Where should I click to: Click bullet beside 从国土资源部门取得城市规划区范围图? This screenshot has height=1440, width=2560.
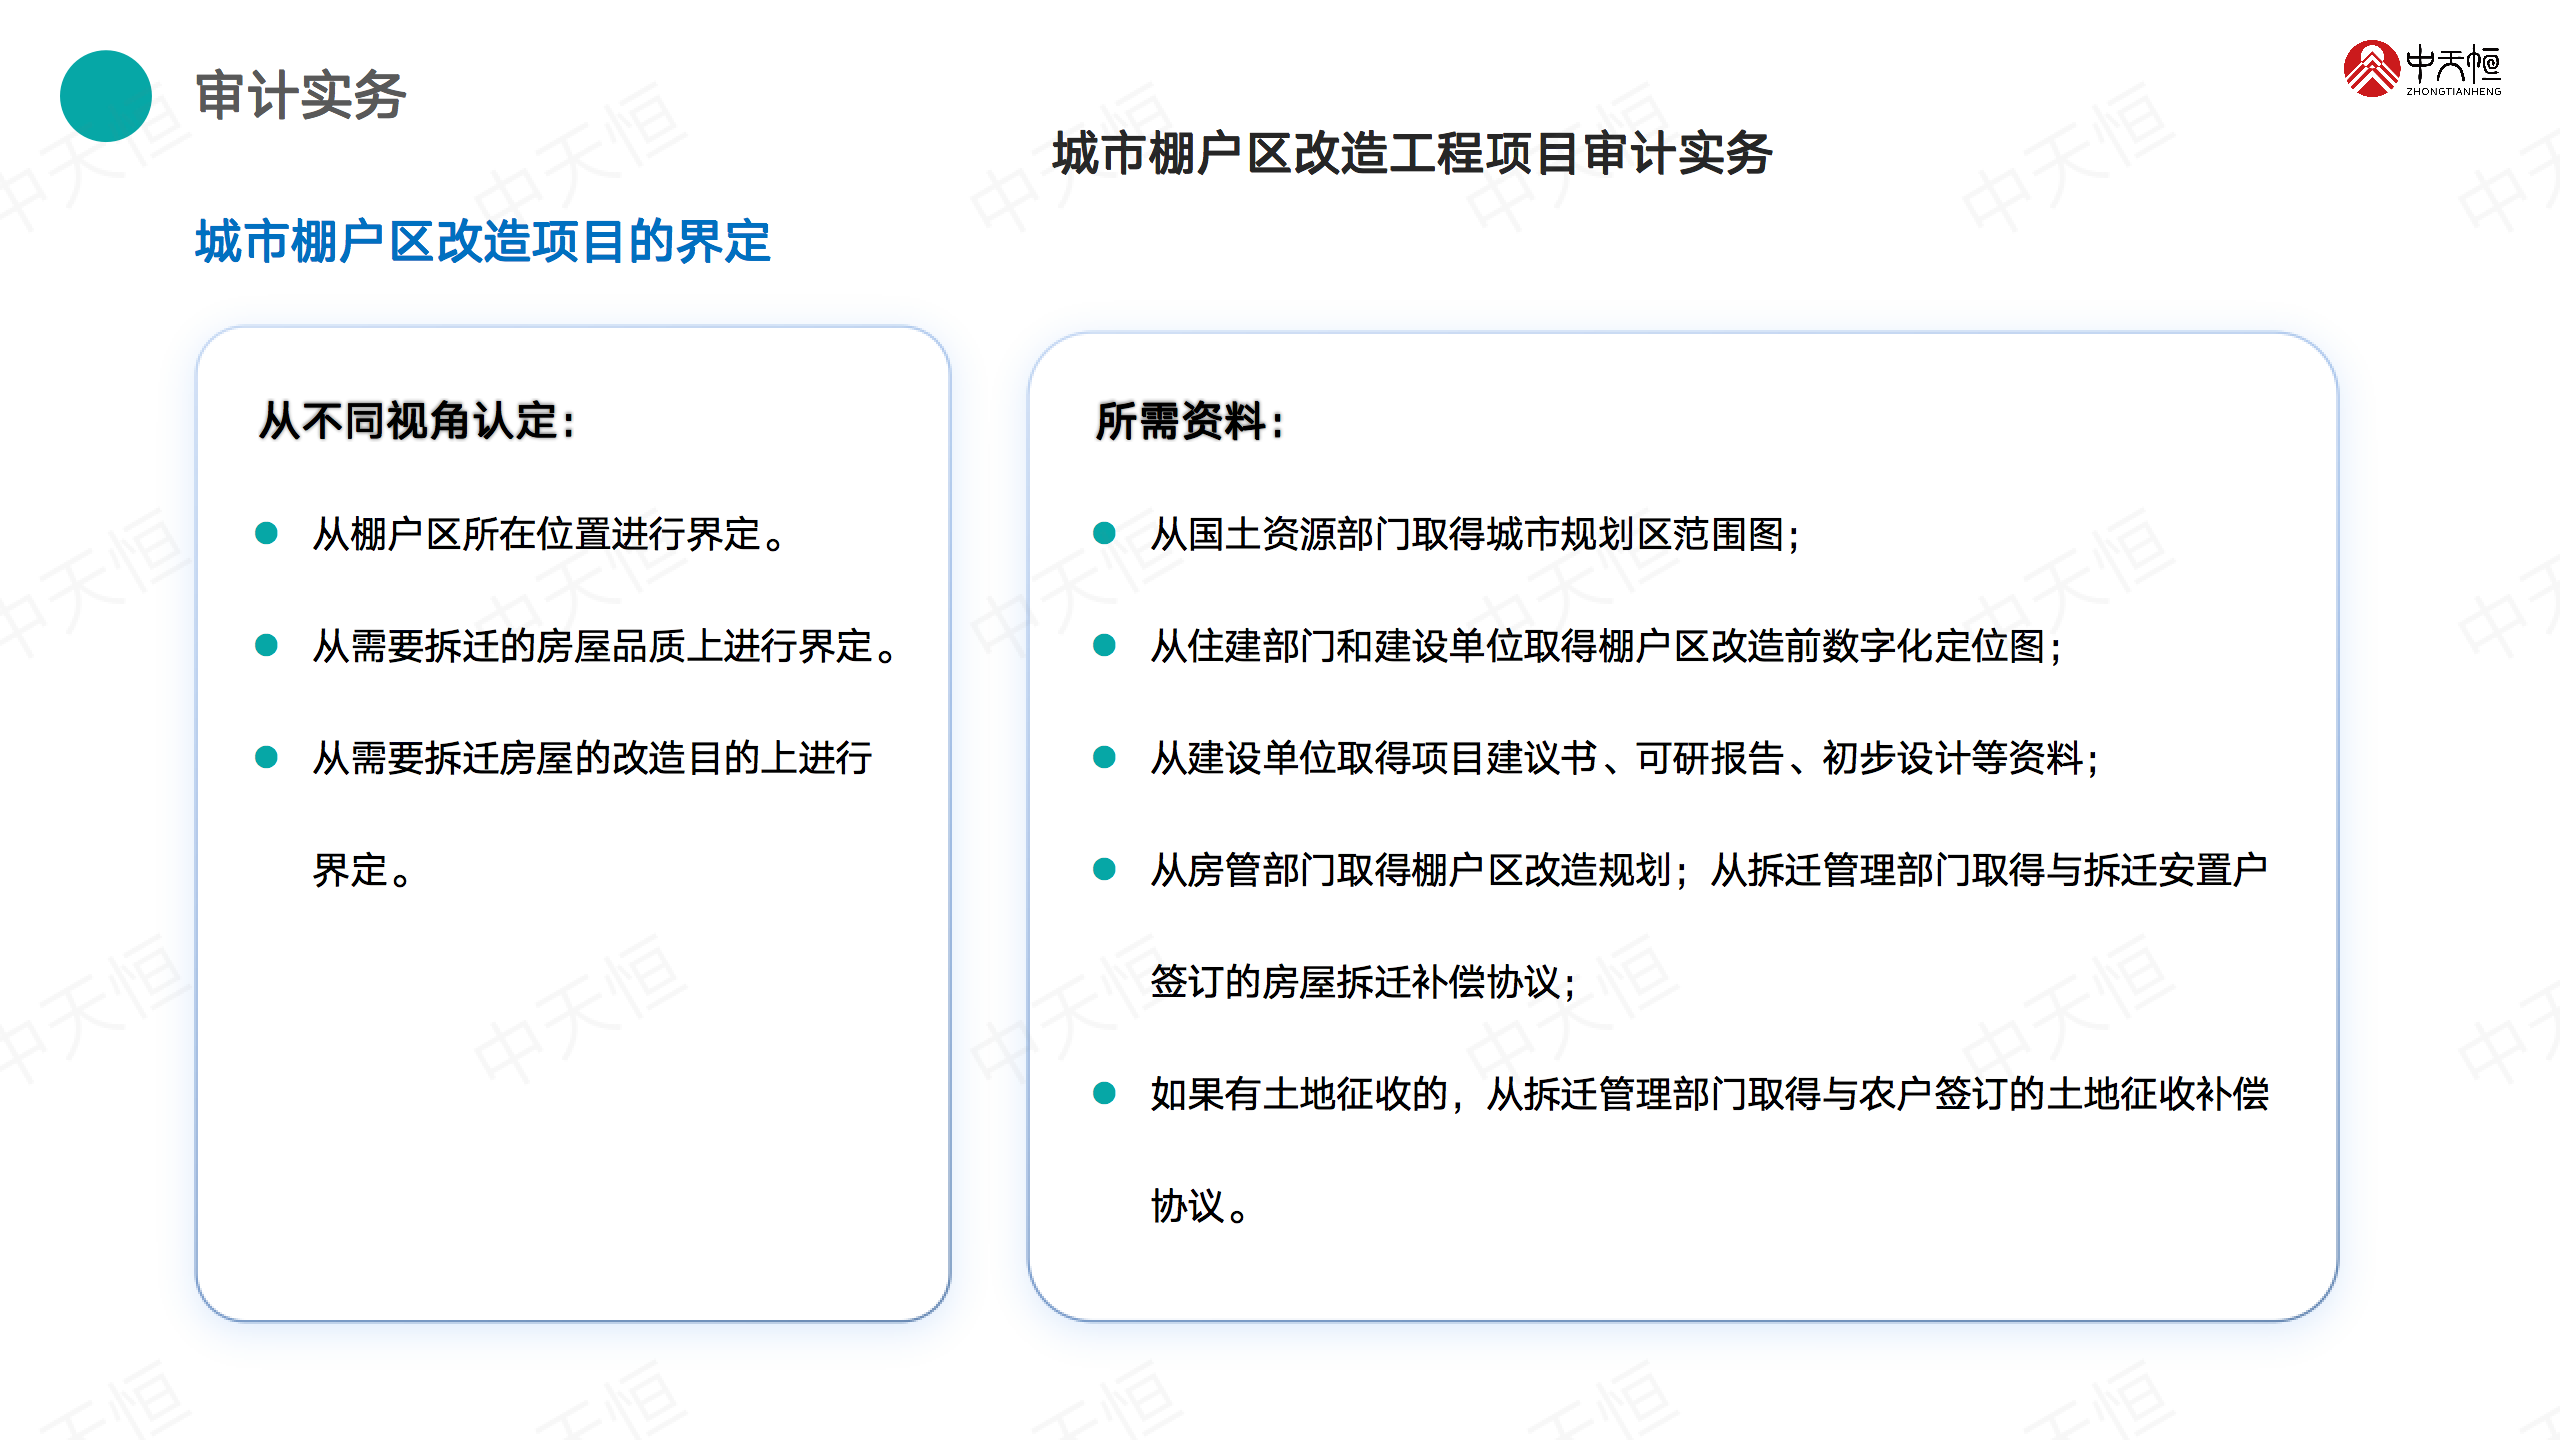tap(1104, 533)
